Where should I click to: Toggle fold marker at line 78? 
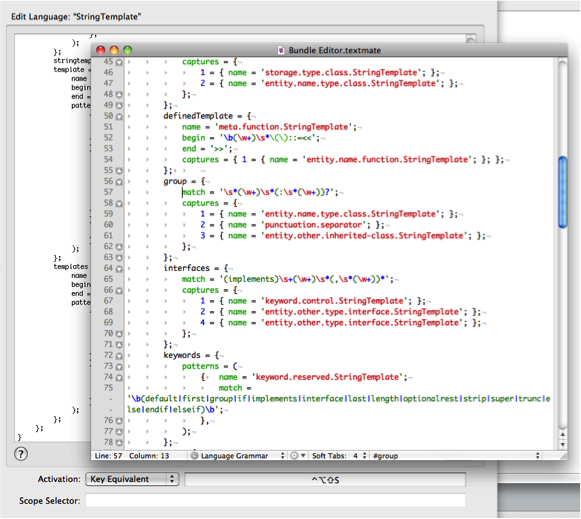coord(119,443)
